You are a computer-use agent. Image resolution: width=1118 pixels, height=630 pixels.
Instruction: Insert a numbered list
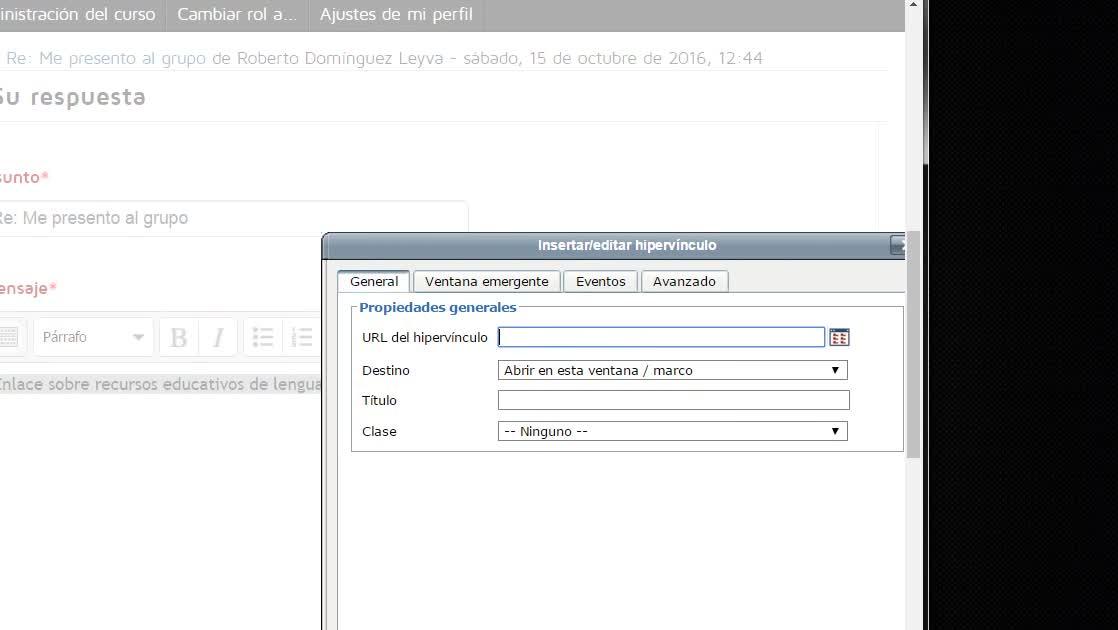point(302,337)
